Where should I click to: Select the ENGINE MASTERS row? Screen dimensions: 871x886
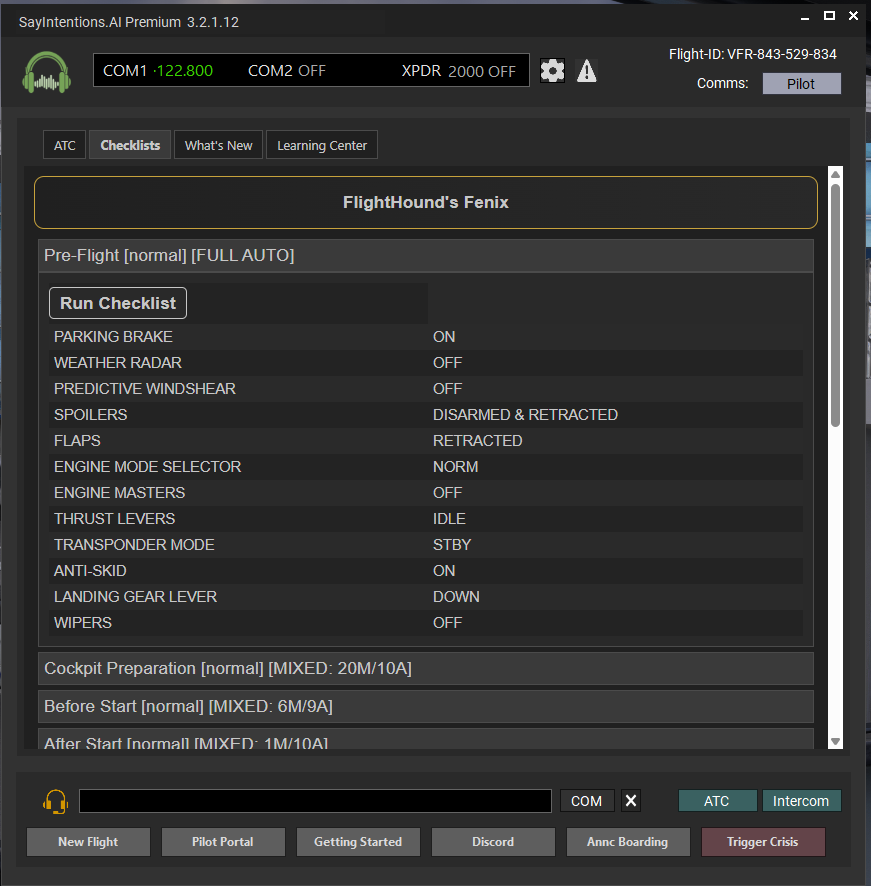[426, 493]
